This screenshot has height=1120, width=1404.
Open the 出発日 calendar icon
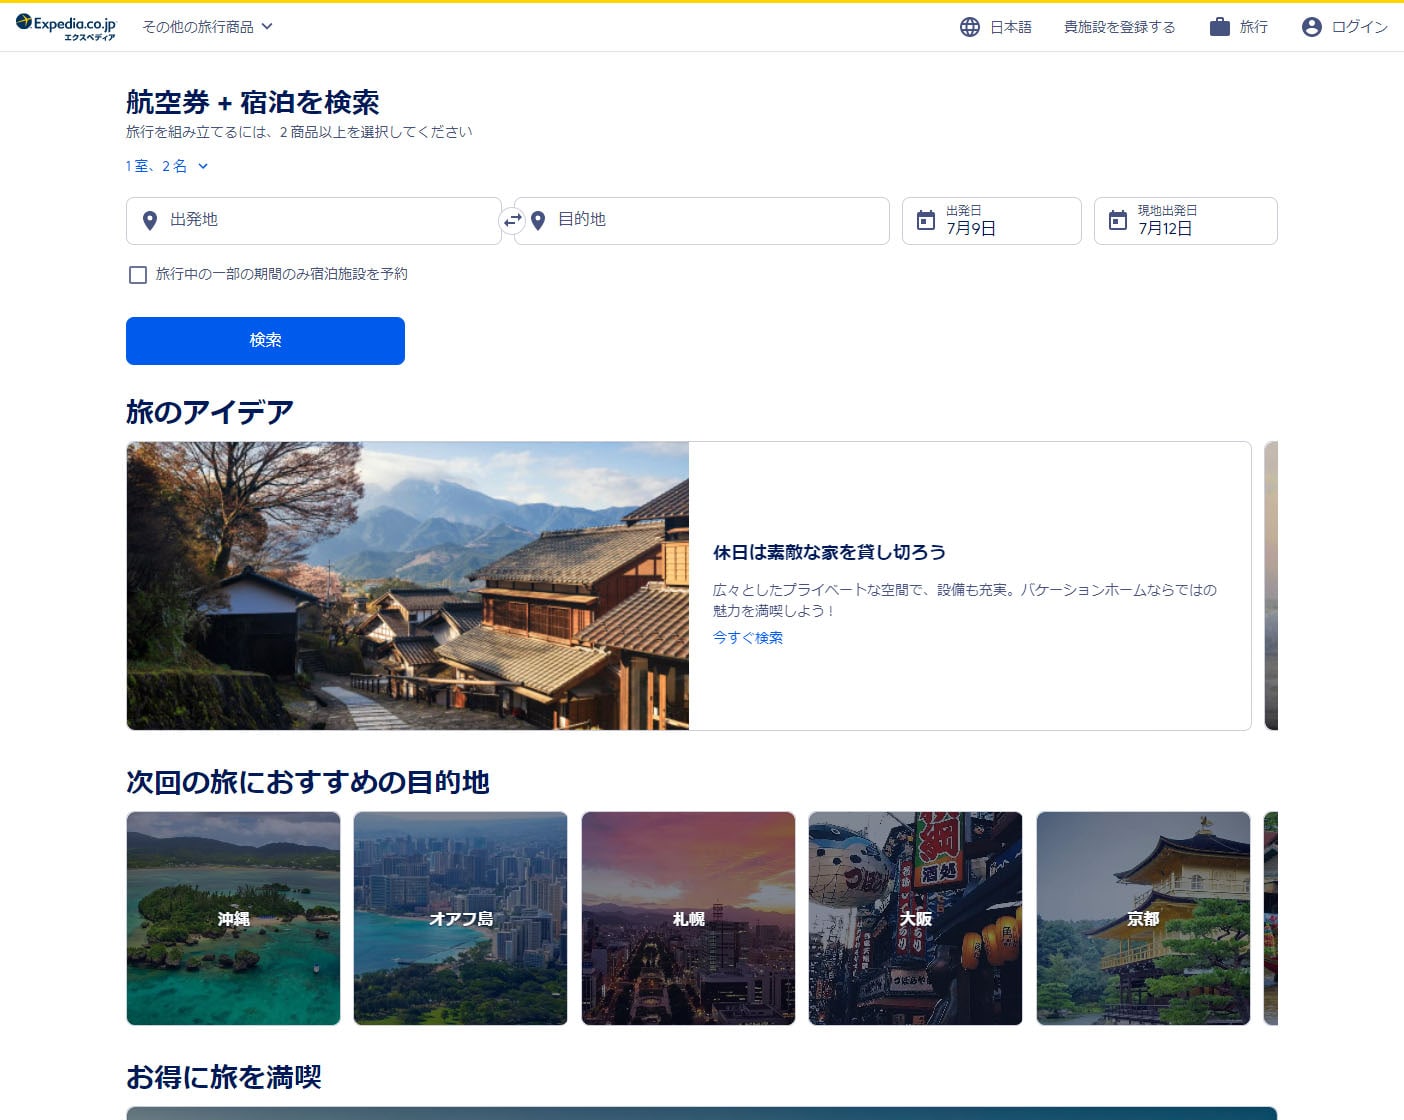(926, 220)
